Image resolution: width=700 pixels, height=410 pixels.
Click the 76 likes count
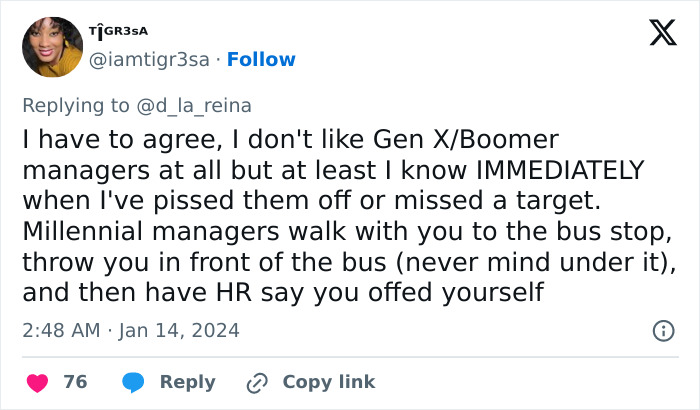pos(75,382)
